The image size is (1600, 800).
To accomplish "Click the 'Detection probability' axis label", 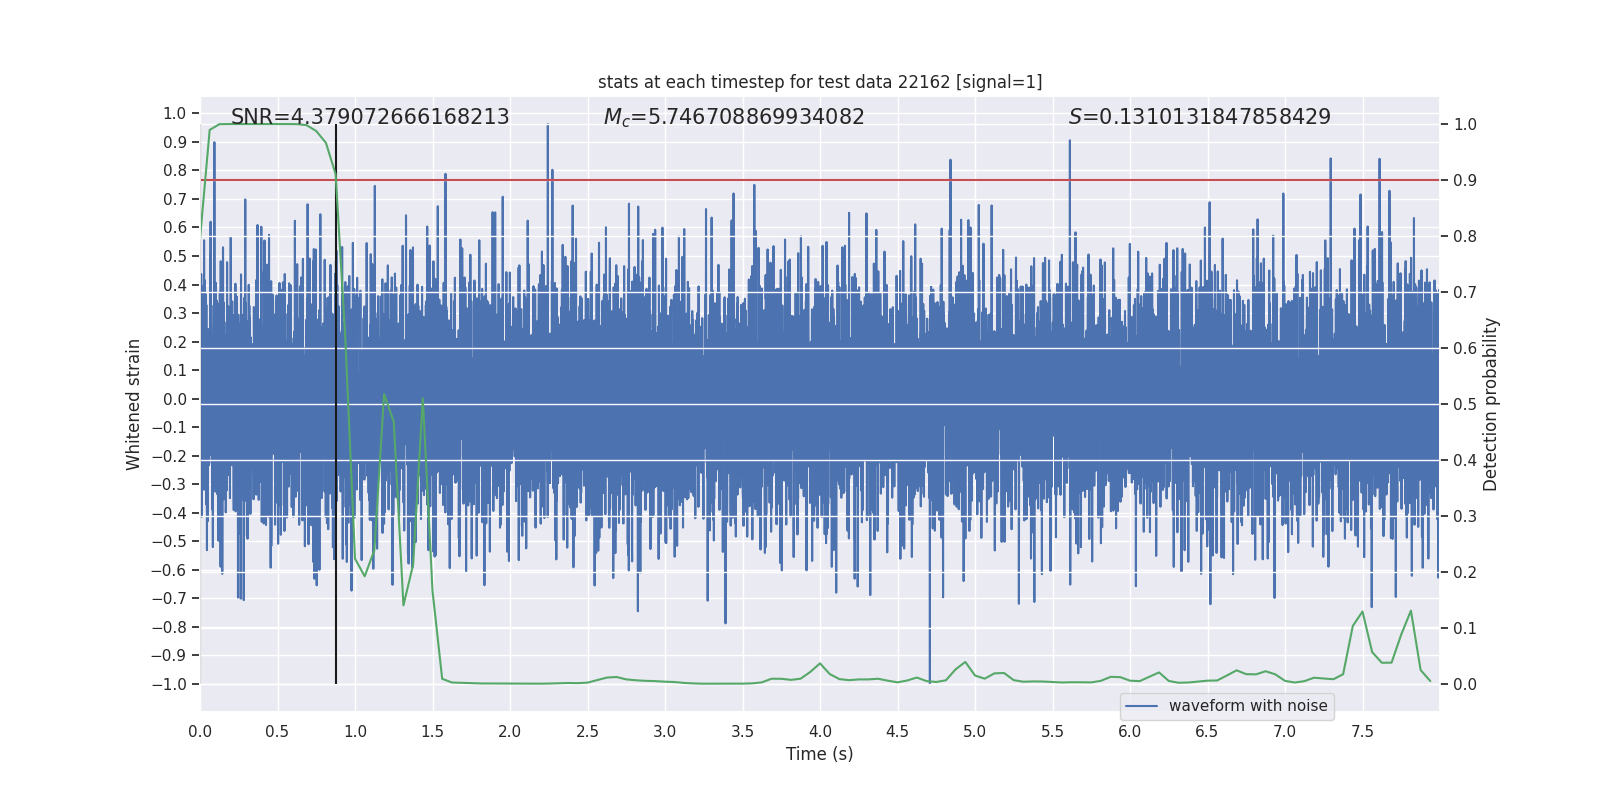I will [x=1490, y=404].
